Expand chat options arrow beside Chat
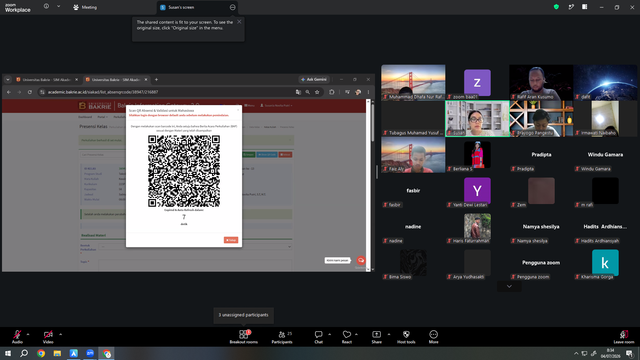The image size is (640, 360). coord(329,334)
